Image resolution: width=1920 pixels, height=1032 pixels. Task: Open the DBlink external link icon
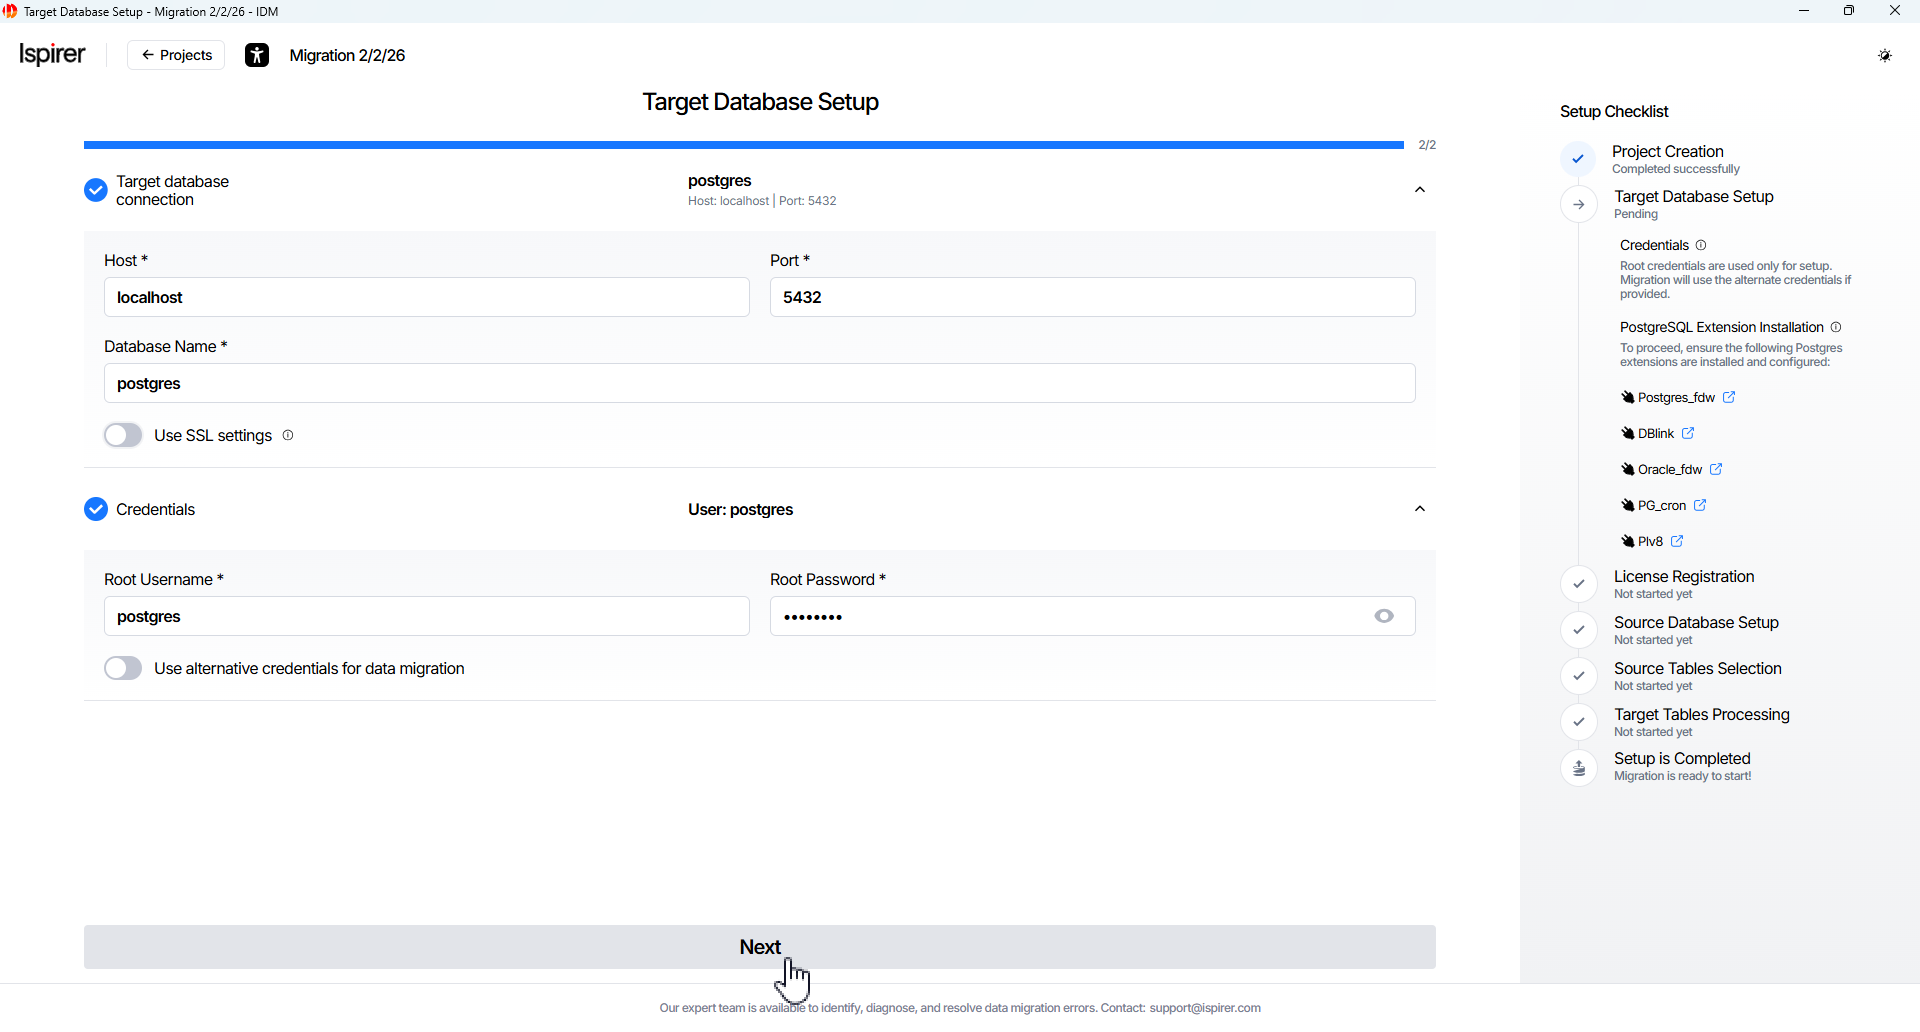click(x=1688, y=433)
